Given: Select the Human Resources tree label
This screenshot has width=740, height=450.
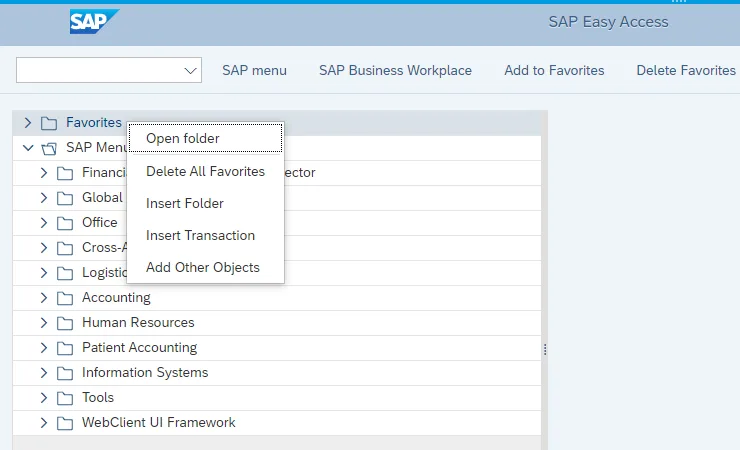Looking at the screenshot, I should pos(138,323).
